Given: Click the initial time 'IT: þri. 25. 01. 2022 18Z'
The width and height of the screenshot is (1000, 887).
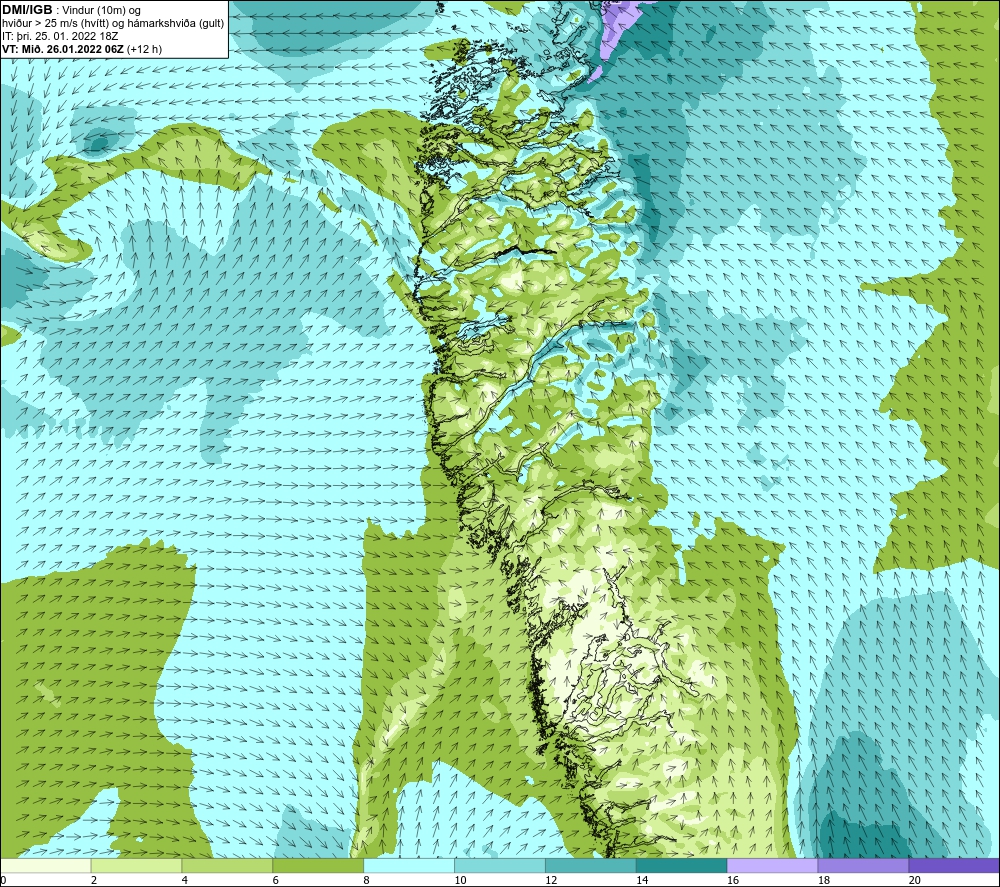Looking at the screenshot, I should pyautogui.click(x=60, y=36).
